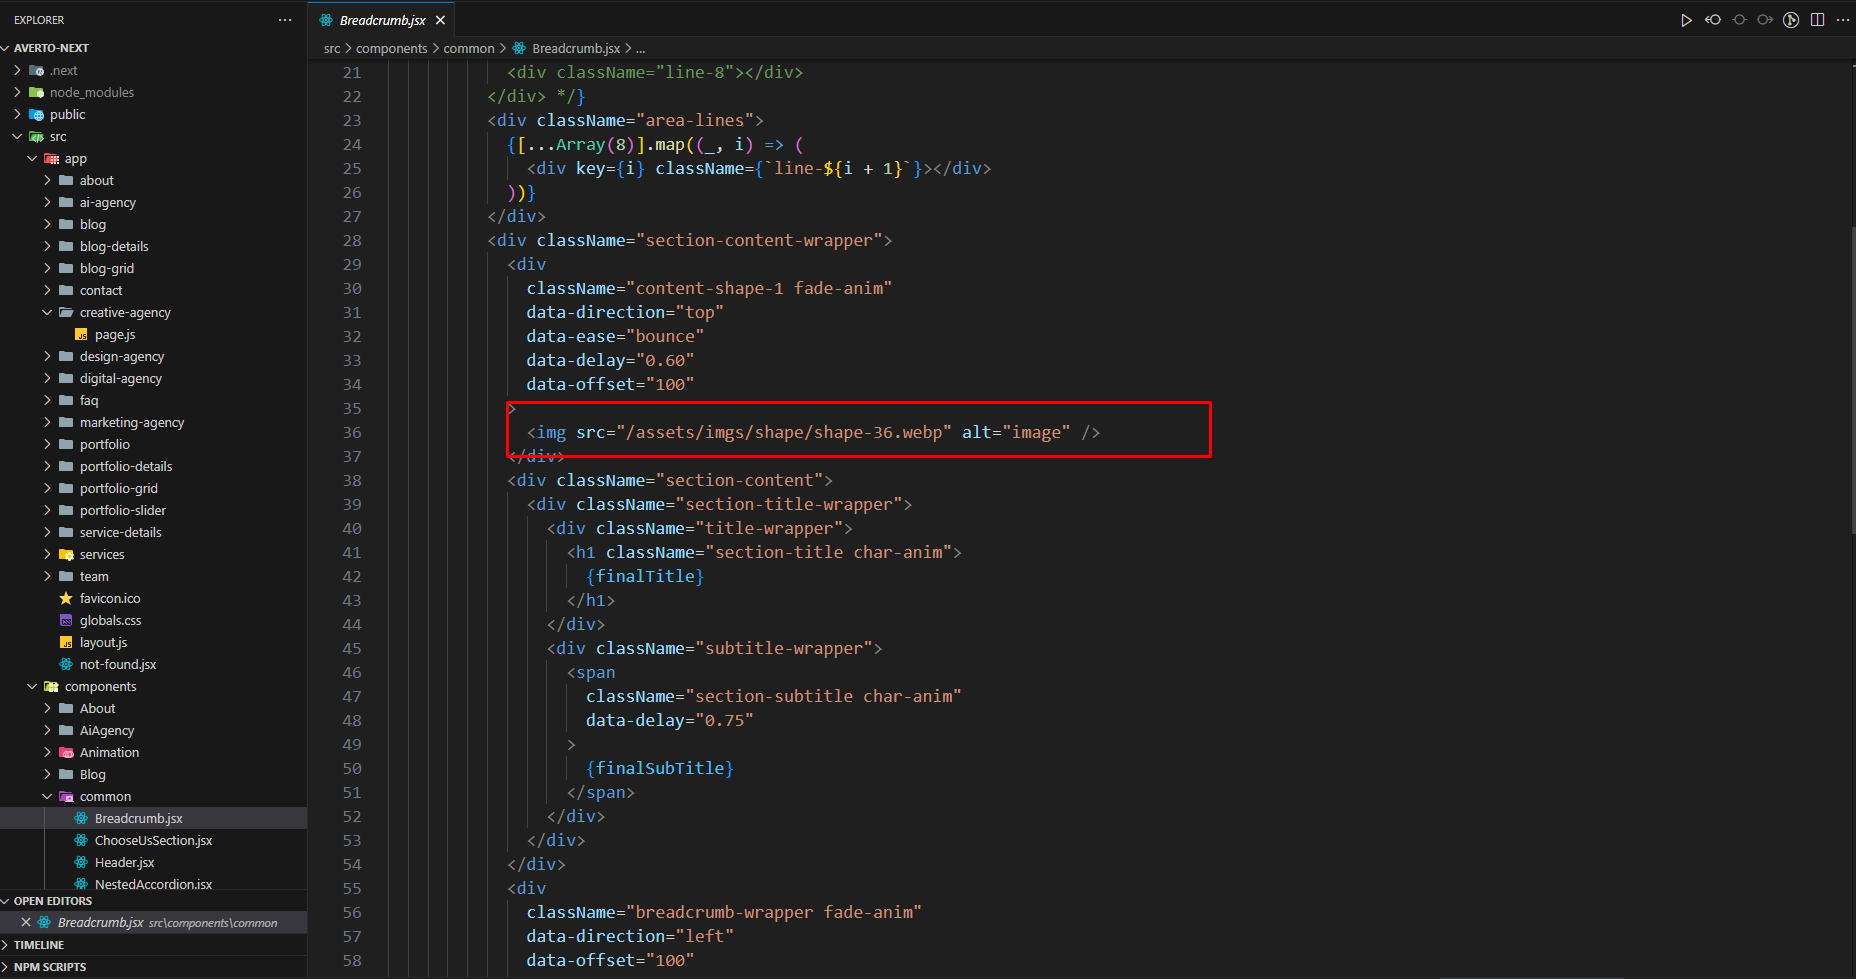Open the globals.css file
The image size is (1856, 979).
[x=110, y=620]
